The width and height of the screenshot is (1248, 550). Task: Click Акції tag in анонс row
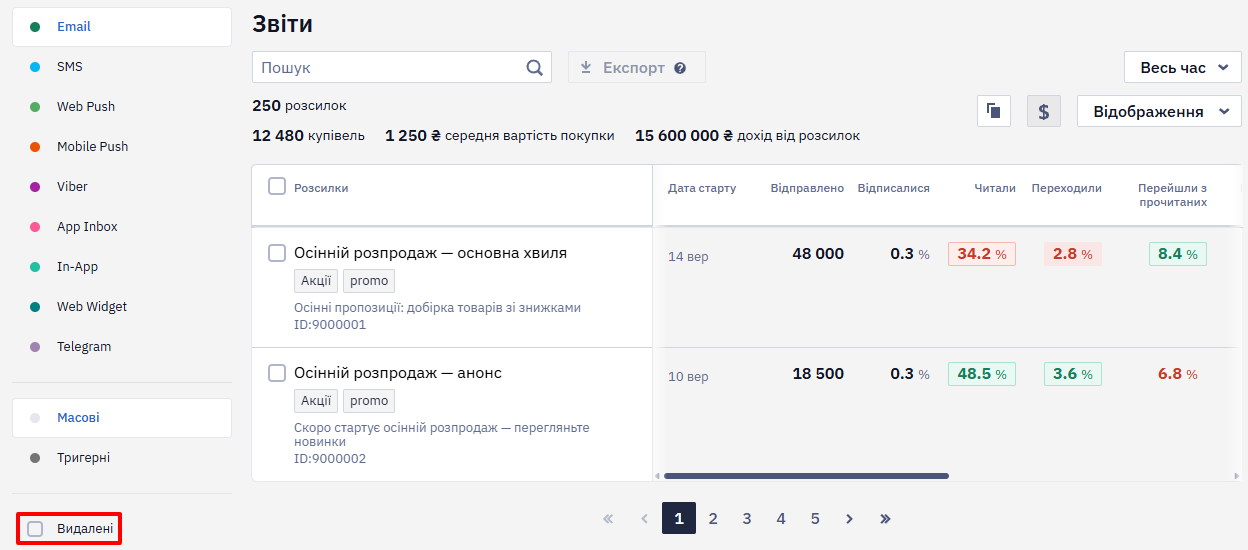point(316,401)
